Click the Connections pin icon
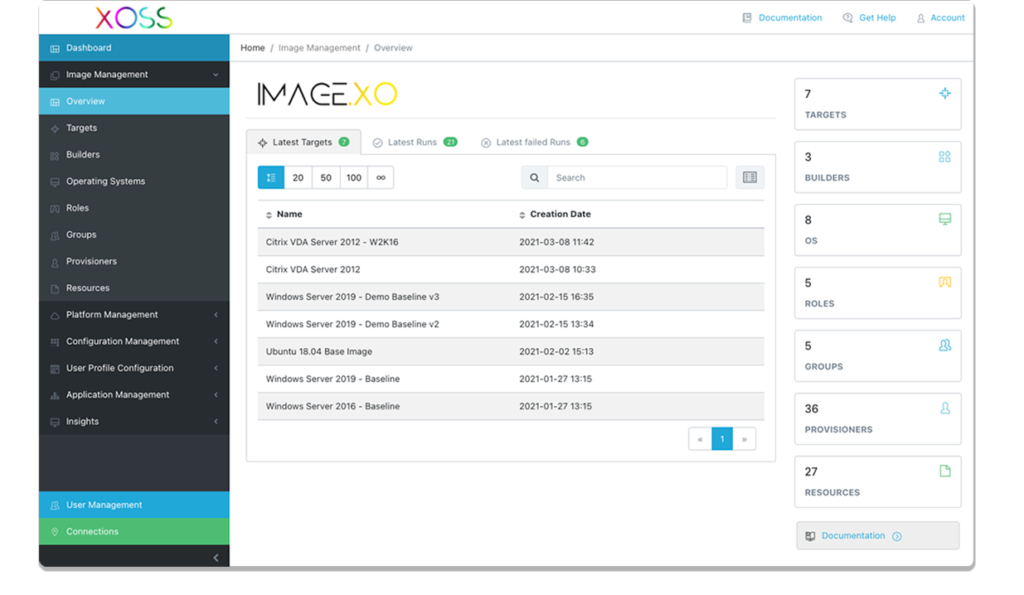 pyautogui.click(x=55, y=532)
